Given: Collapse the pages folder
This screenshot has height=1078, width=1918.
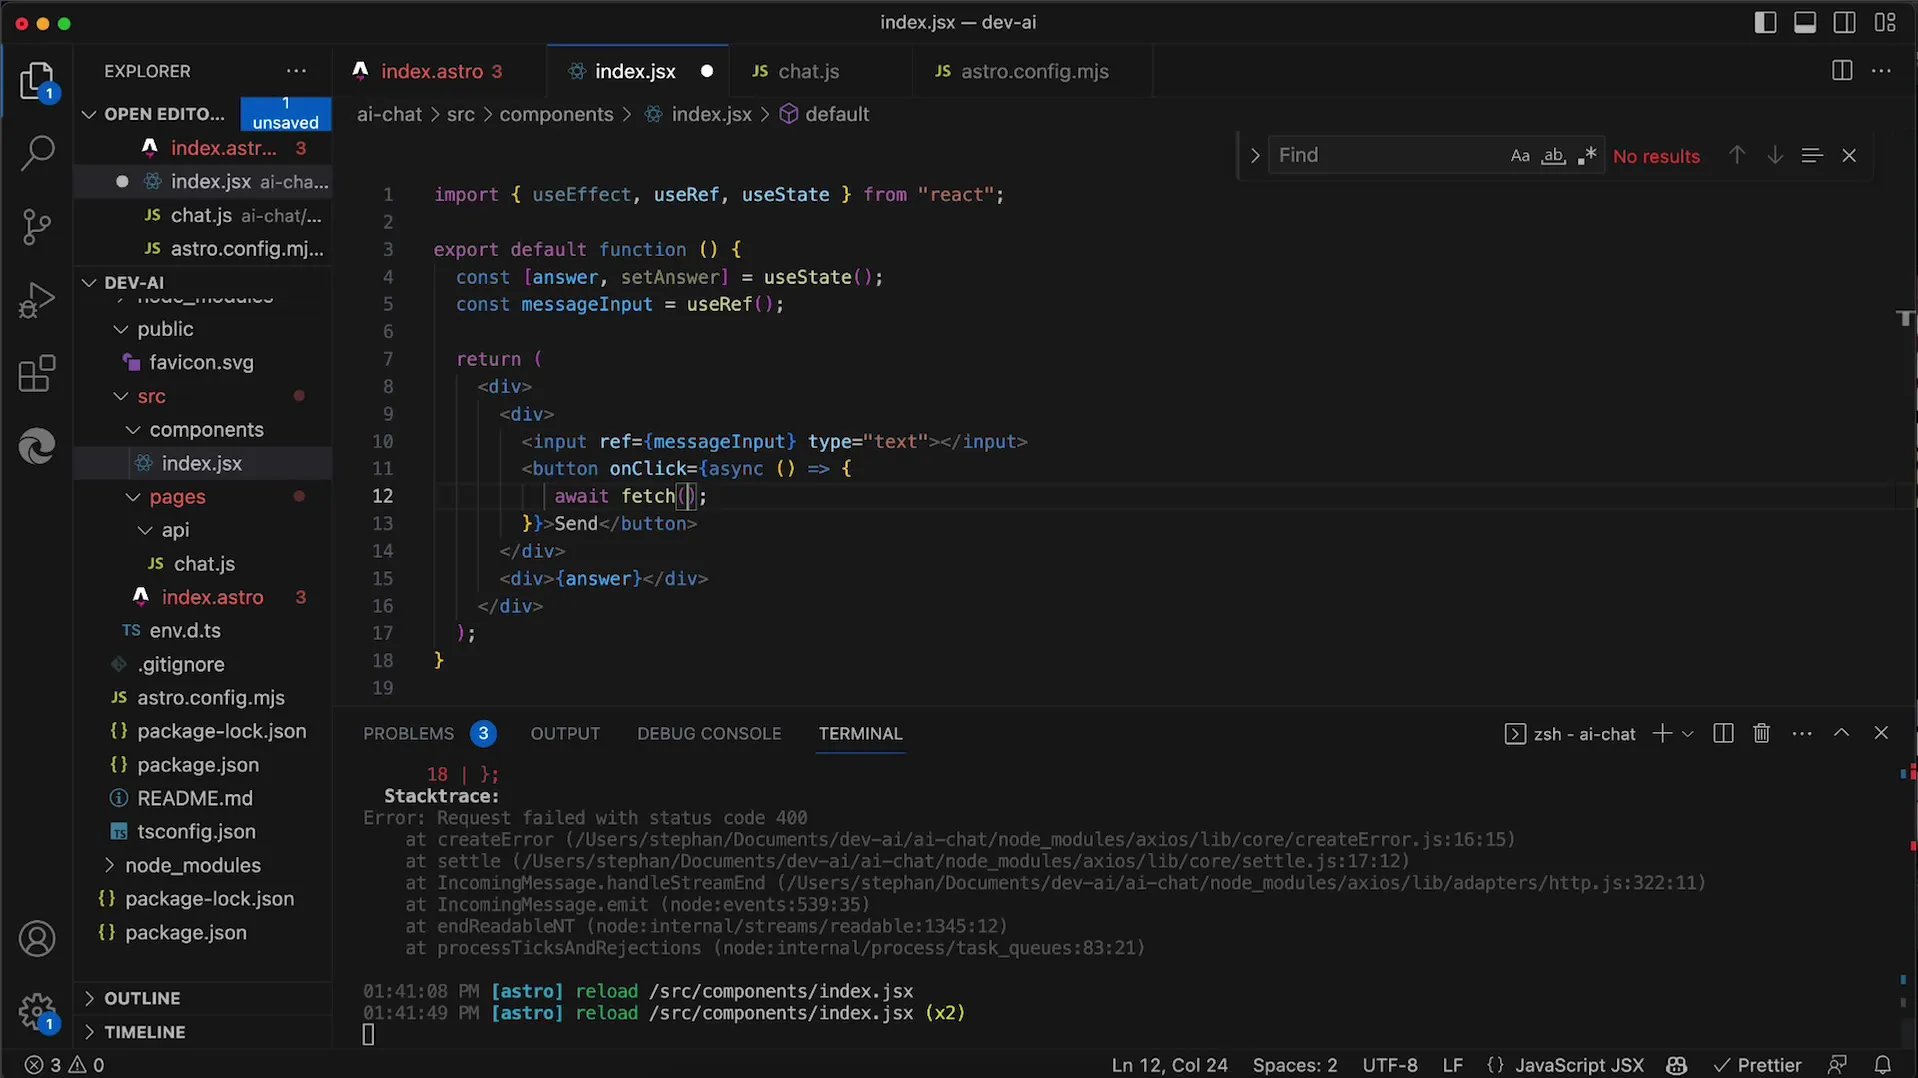Looking at the screenshot, I should click(x=133, y=497).
